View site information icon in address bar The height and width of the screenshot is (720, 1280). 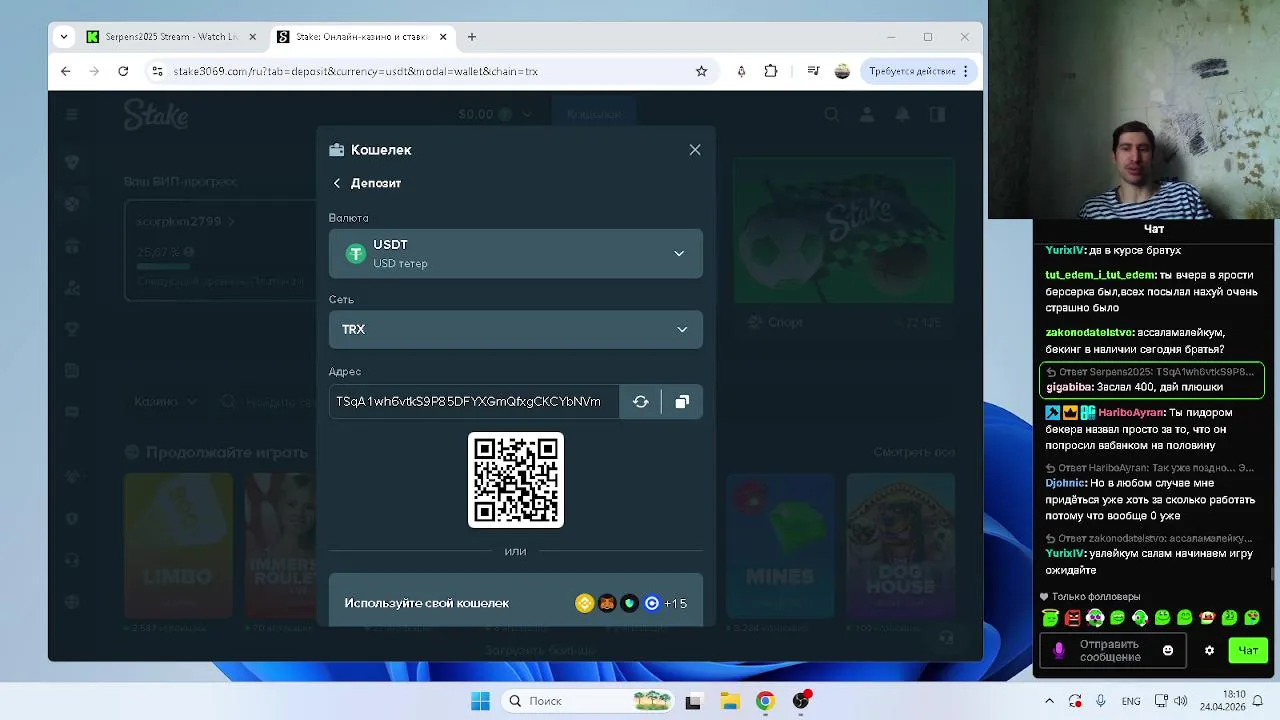pyautogui.click(x=156, y=71)
